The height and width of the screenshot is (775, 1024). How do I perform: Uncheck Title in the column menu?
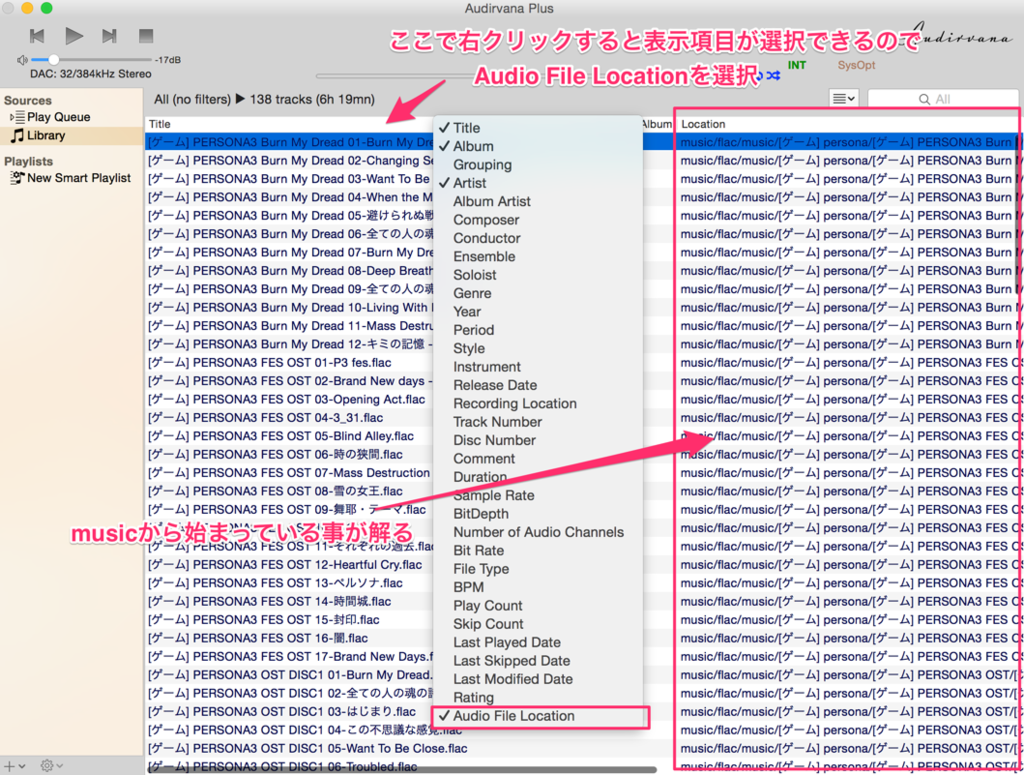click(468, 127)
